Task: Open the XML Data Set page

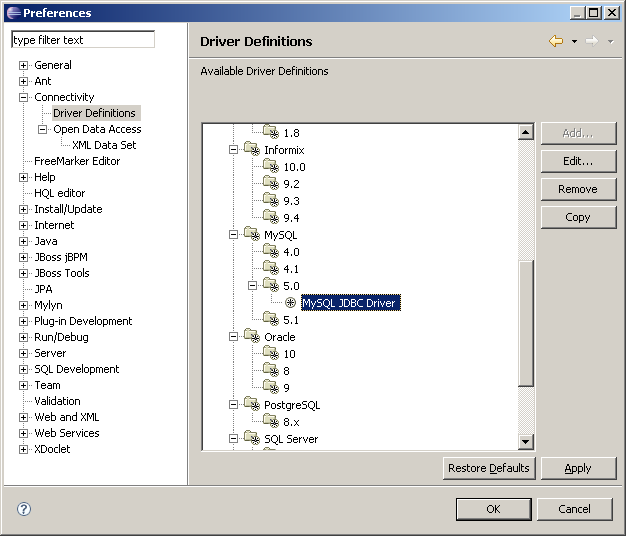Action: (x=104, y=145)
